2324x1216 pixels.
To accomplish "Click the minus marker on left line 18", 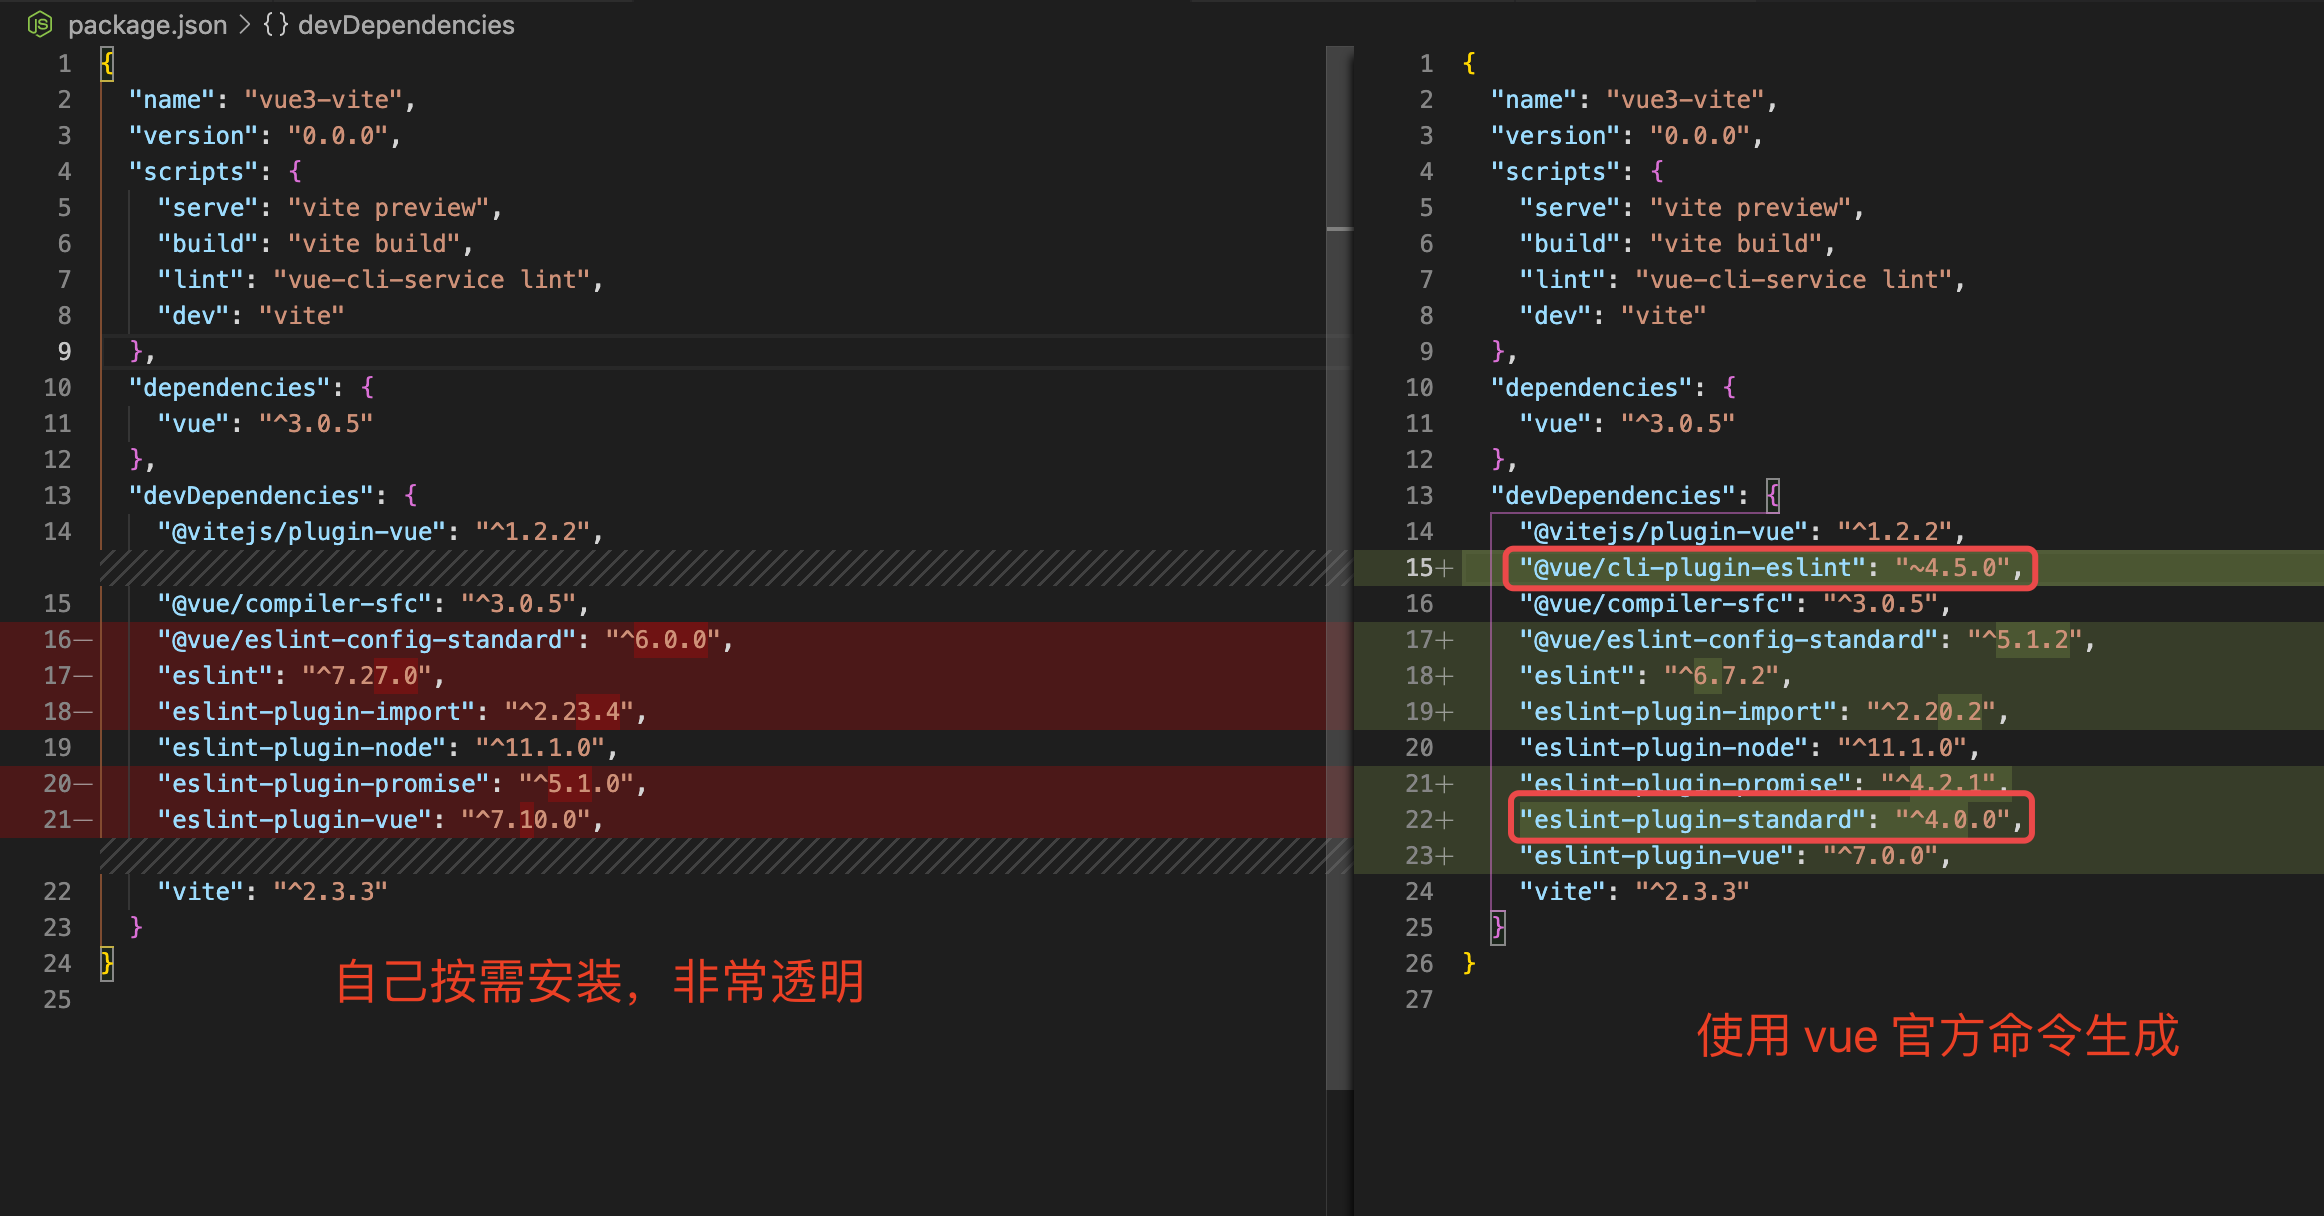I will 83,712.
